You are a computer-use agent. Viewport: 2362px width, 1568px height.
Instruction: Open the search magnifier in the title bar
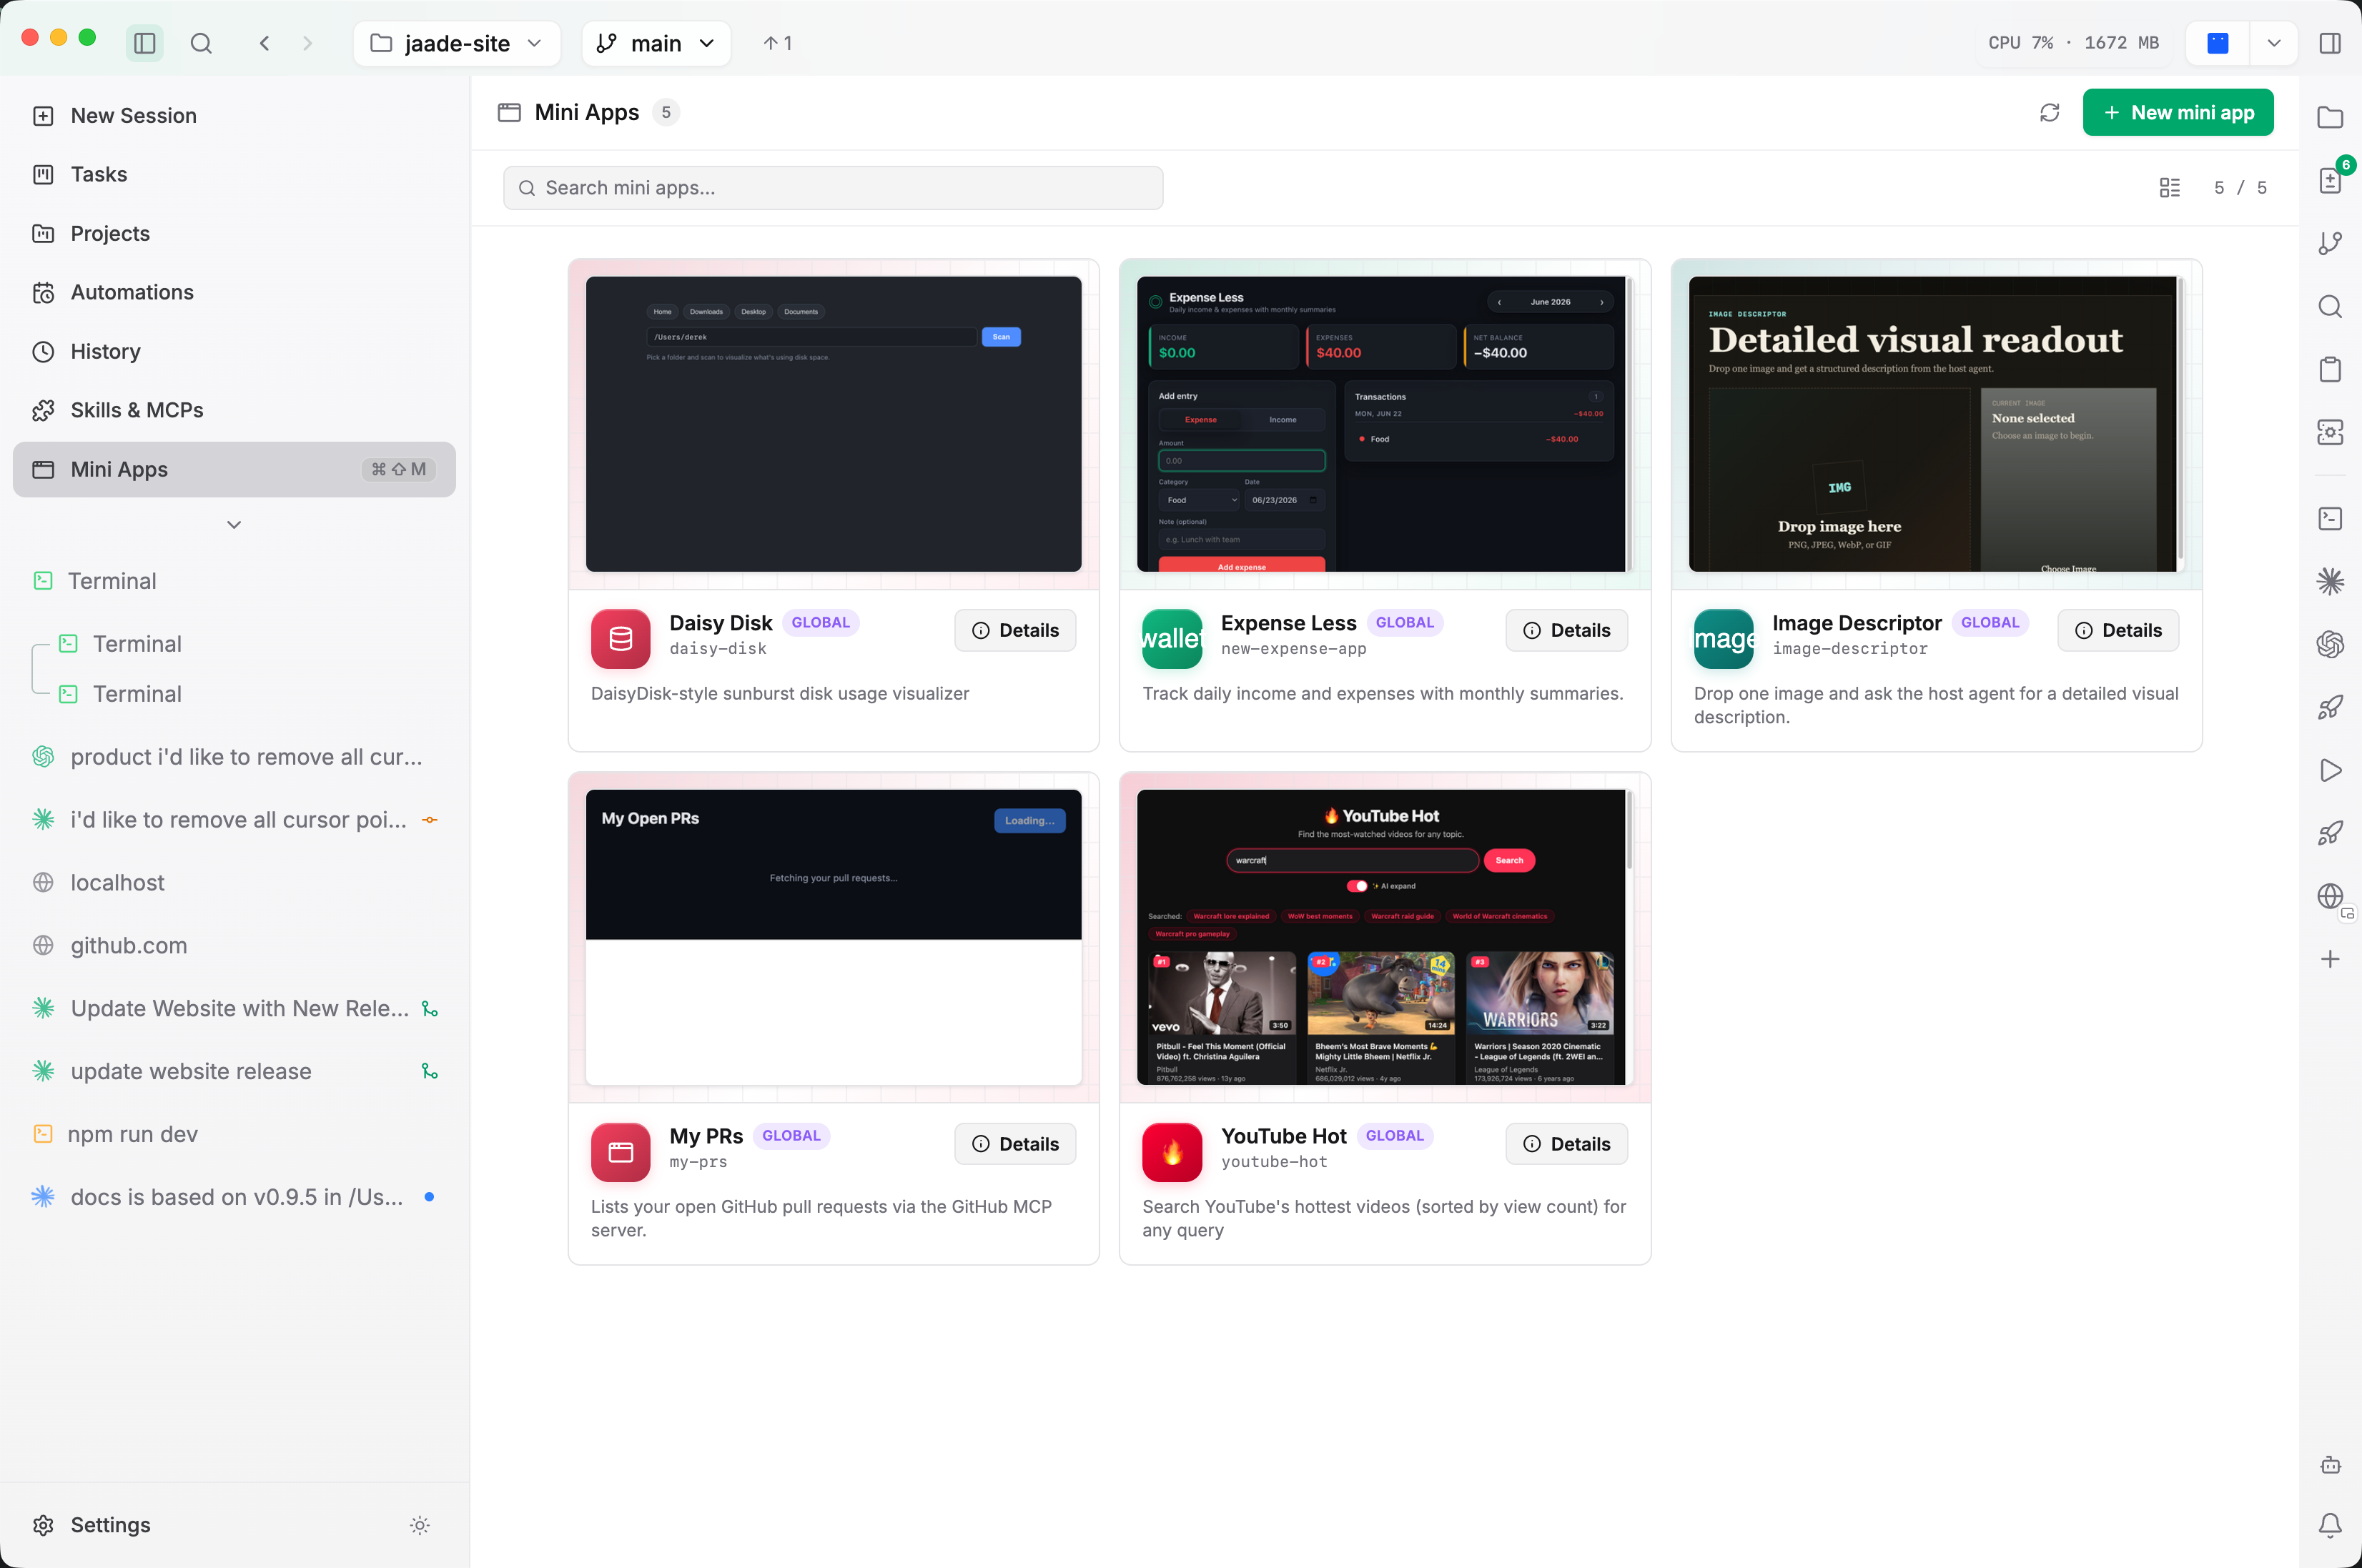click(201, 43)
